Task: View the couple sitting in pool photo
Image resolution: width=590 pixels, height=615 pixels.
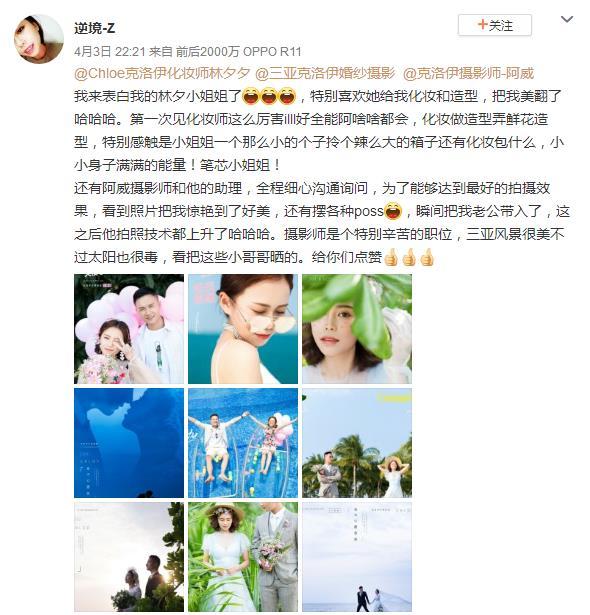Action: coord(243,443)
